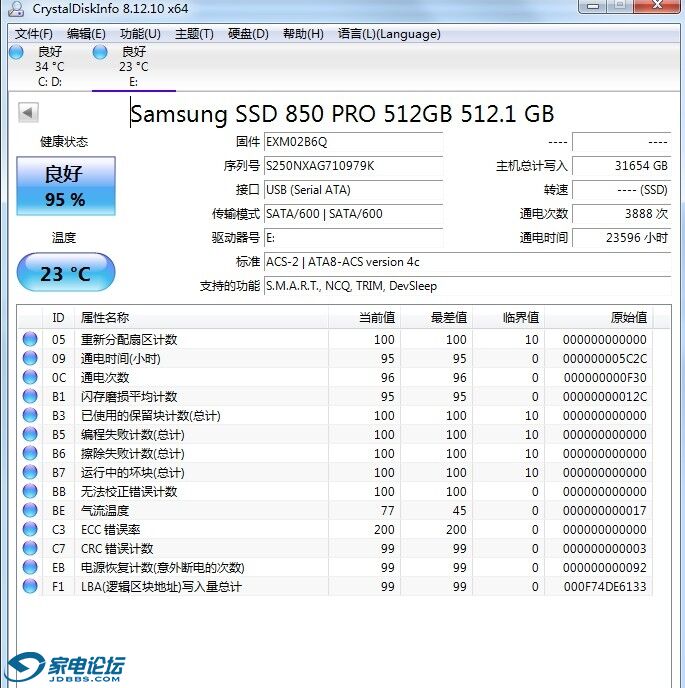The width and height of the screenshot is (685, 688).
Task: Click the interface field USB (Serial ATA)
Action: tap(353, 190)
